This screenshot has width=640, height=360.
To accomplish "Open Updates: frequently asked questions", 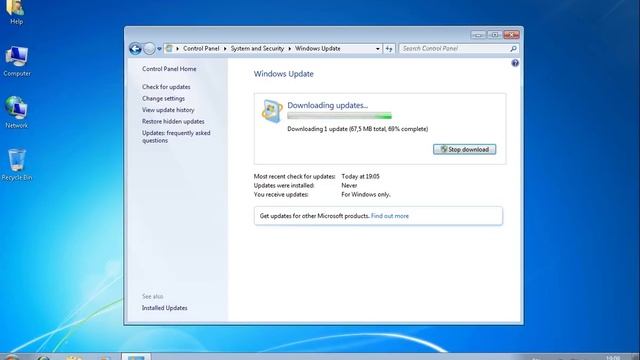I will pos(176,137).
